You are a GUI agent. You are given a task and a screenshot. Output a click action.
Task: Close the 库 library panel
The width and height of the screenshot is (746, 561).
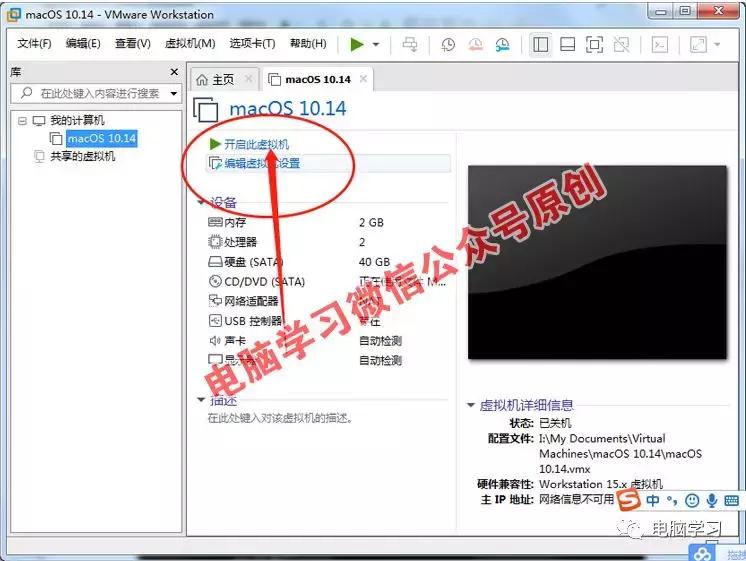[174, 72]
